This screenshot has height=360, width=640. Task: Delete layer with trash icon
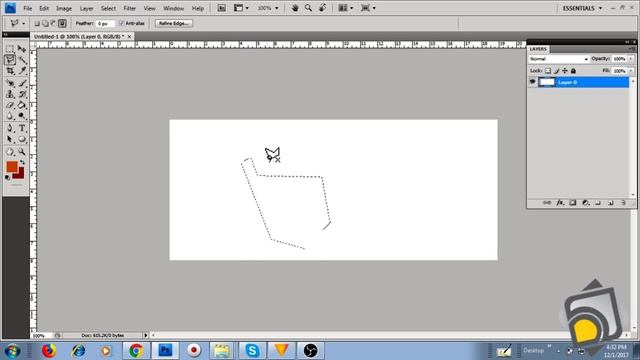pos(623,203)
